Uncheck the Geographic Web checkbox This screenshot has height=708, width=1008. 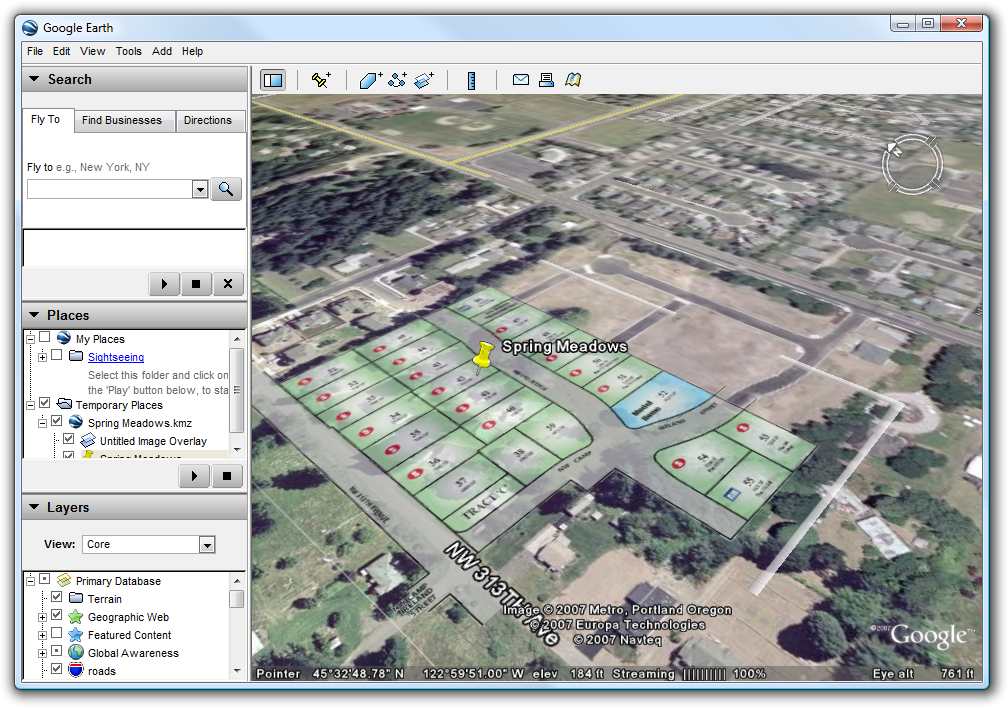tap(57, 615)
